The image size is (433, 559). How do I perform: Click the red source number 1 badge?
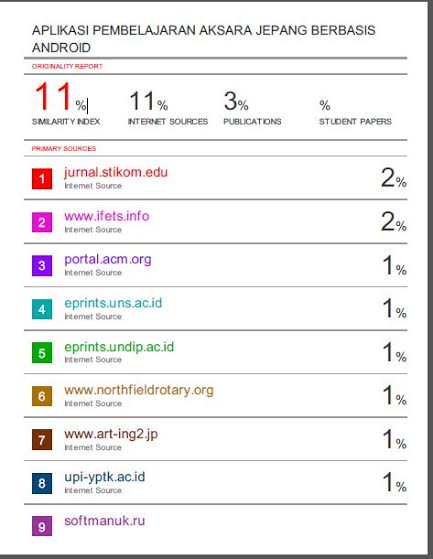(x=42, y=179)
